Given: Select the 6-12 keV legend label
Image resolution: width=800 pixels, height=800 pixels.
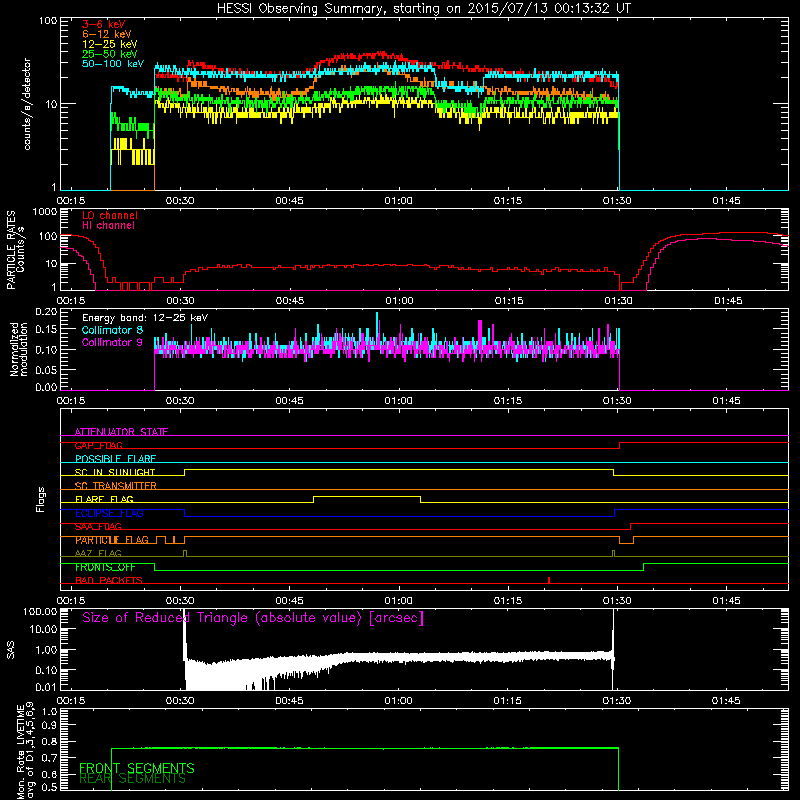Looking at the screenshot, I should click(x=107, y=34).
